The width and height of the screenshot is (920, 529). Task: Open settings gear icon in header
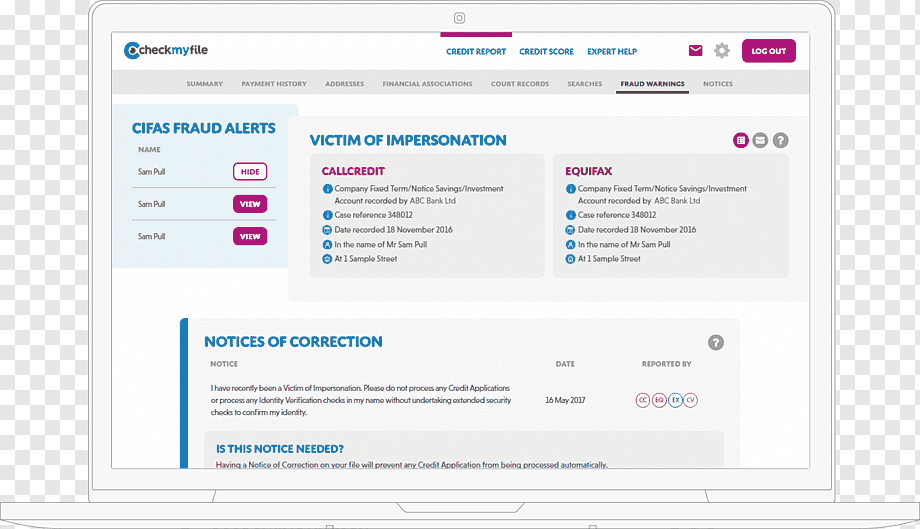(722, 50)
